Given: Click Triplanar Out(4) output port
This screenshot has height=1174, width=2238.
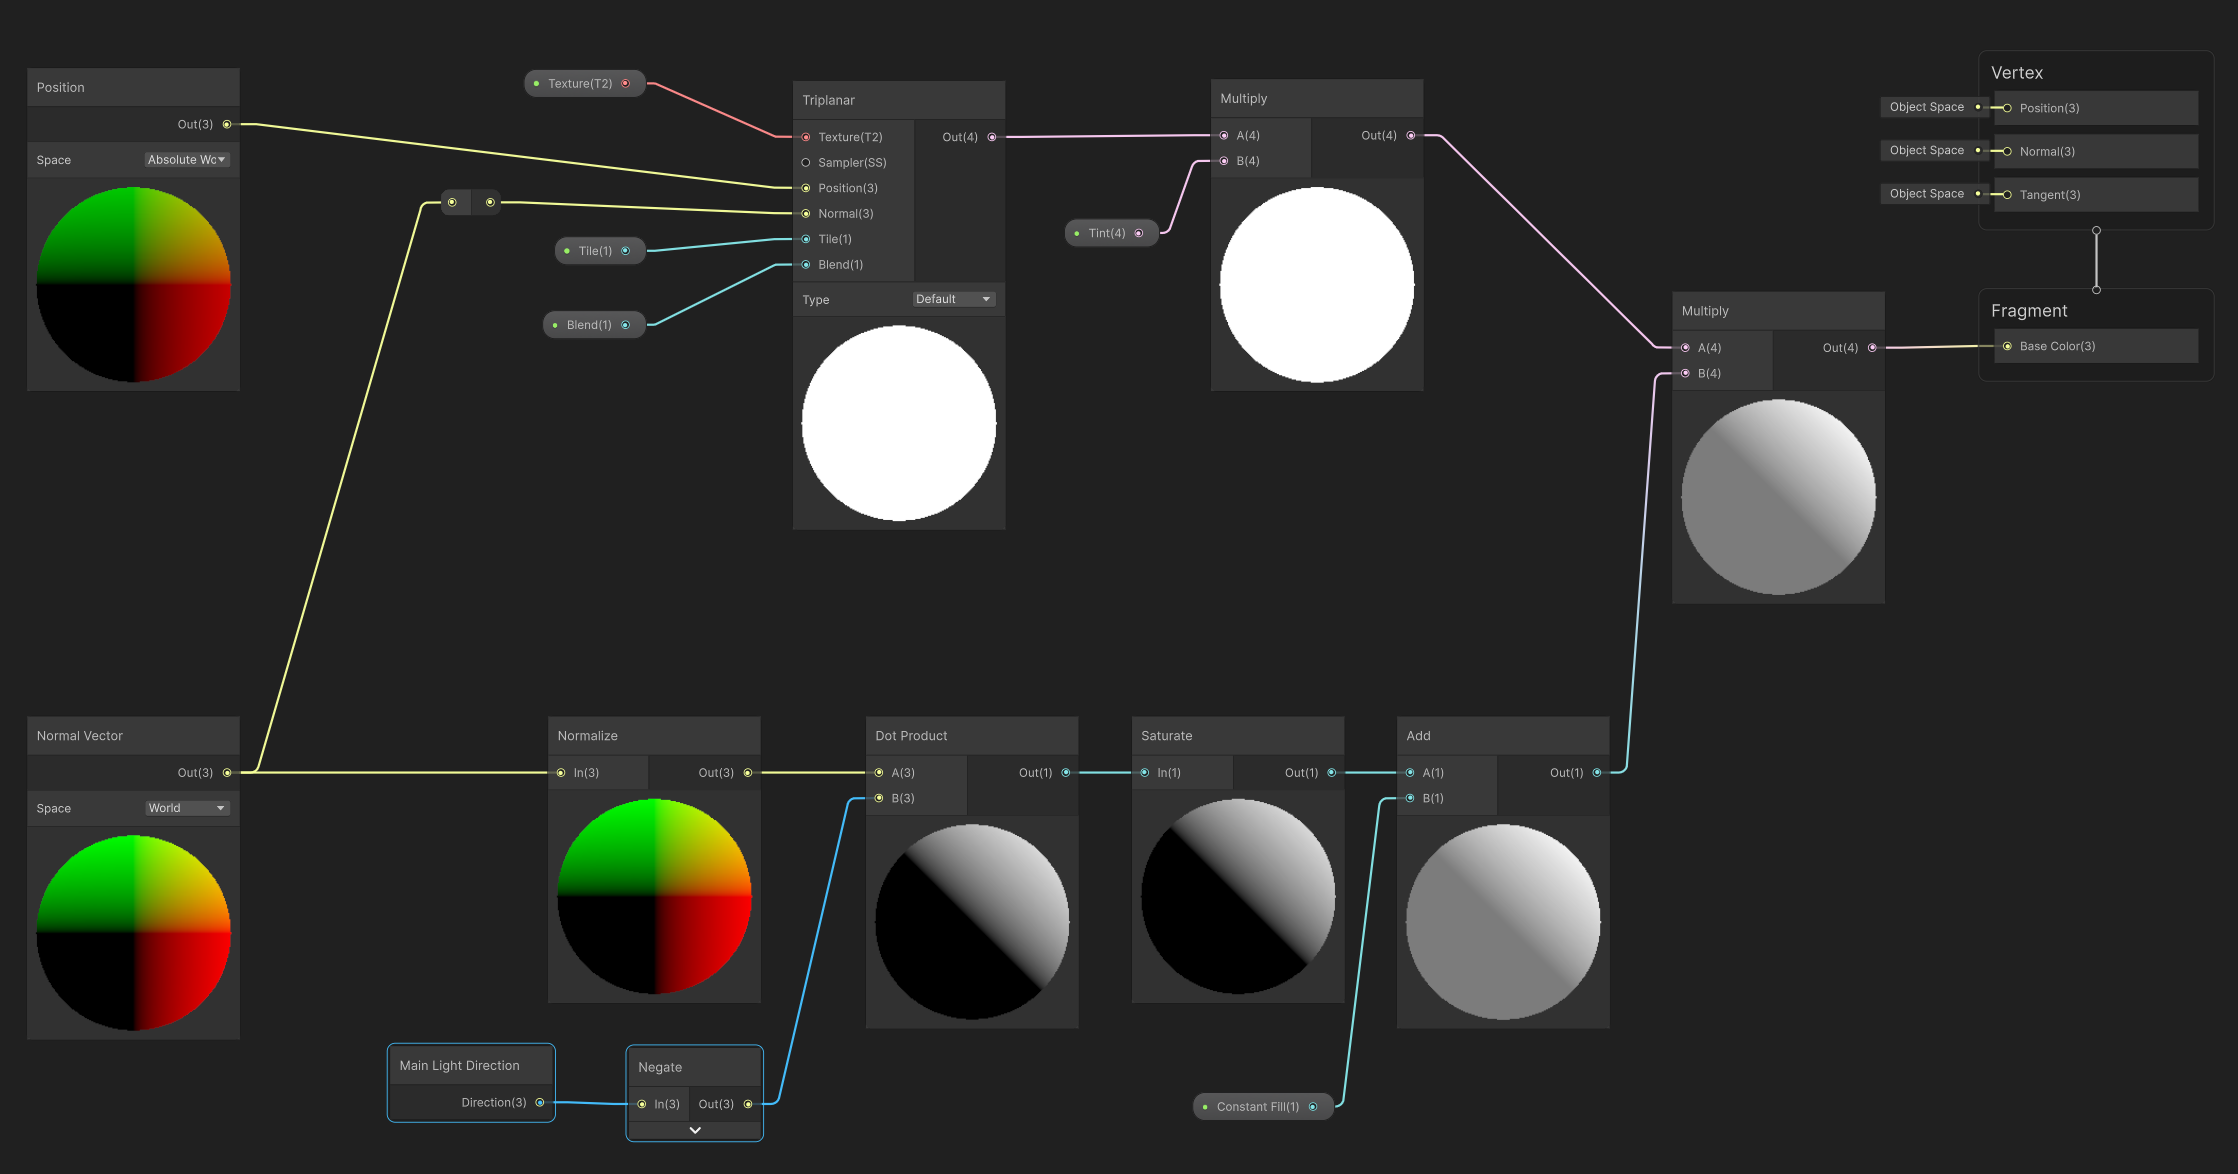Looking at the screenshot, I should point(992,137).
